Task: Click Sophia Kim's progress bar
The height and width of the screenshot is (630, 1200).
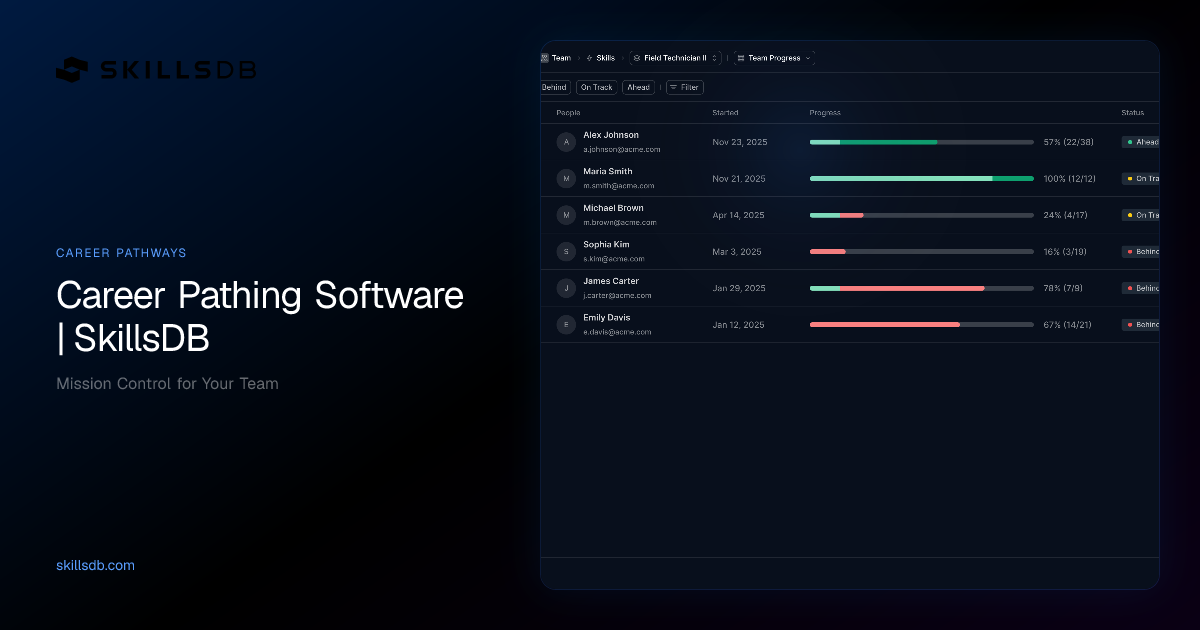Action: [921, 251]
